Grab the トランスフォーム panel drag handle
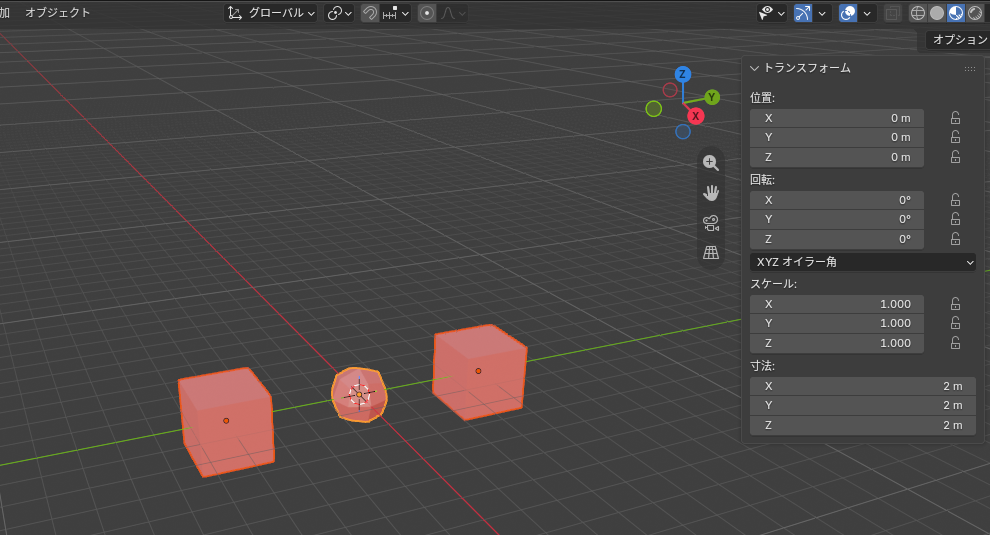The width and height of the screenshot is (990, 535). click(969, 69)
